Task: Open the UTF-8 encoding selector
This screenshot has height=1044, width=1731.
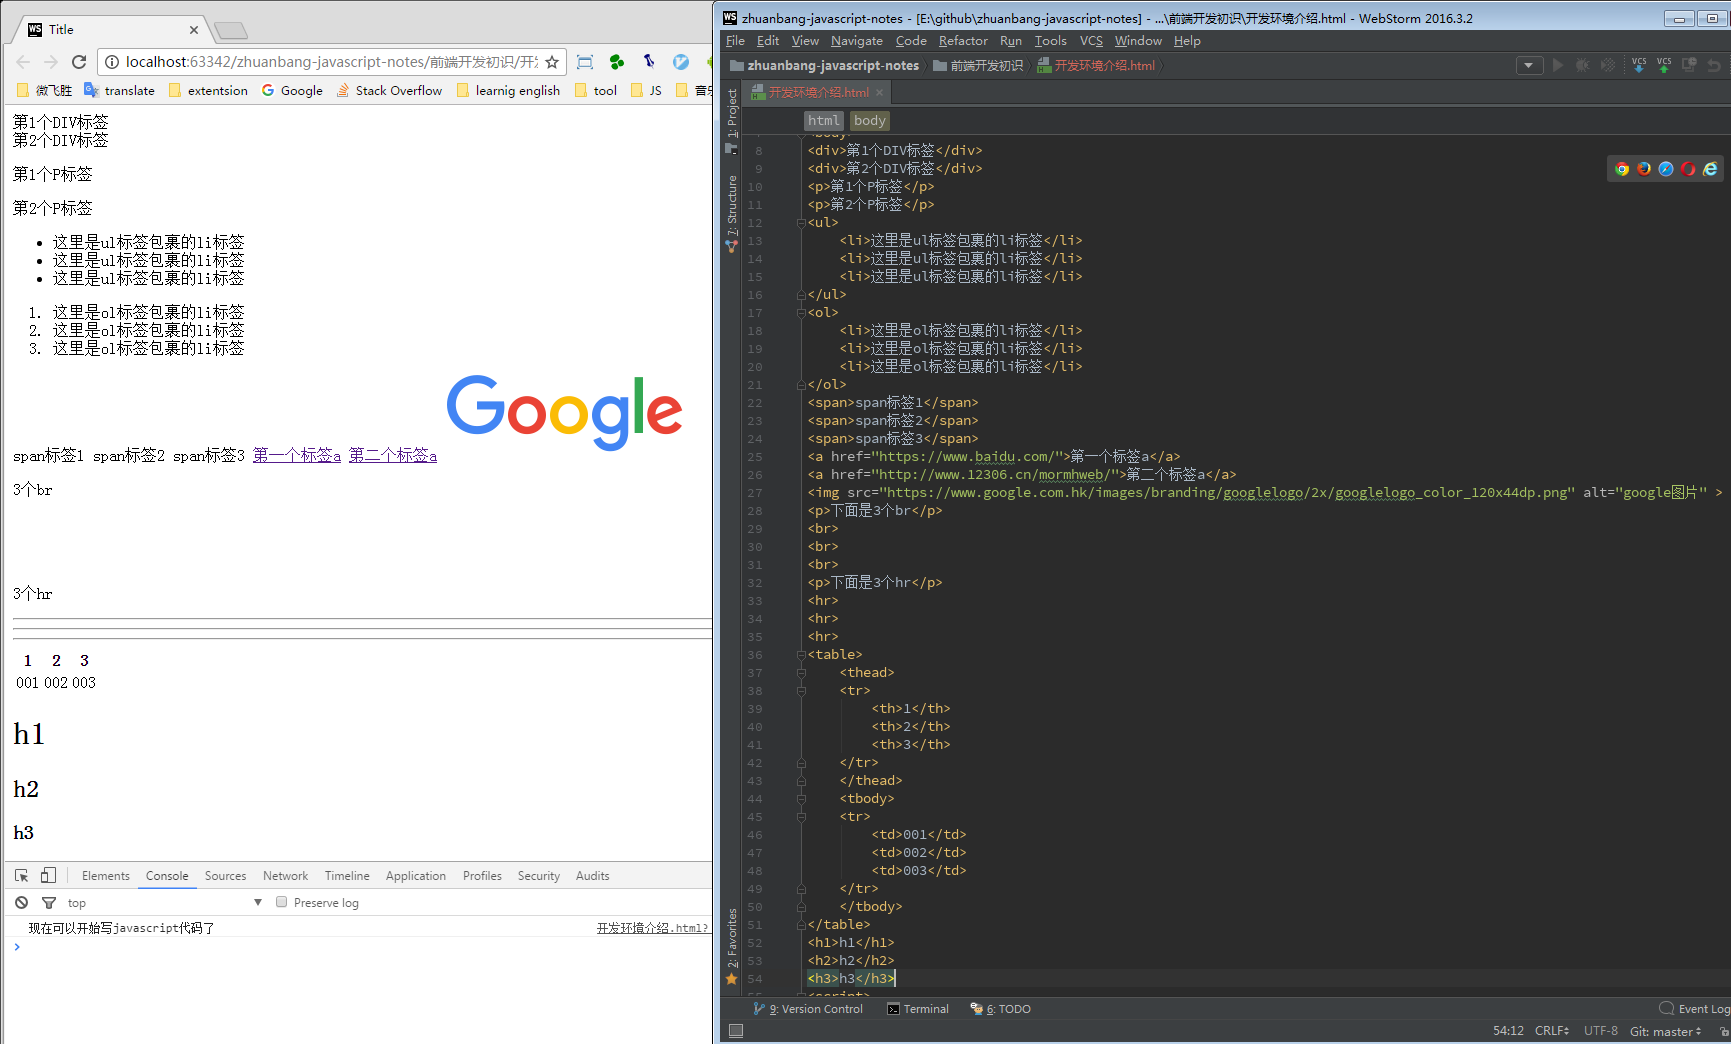Action: pos(1601,1031)
